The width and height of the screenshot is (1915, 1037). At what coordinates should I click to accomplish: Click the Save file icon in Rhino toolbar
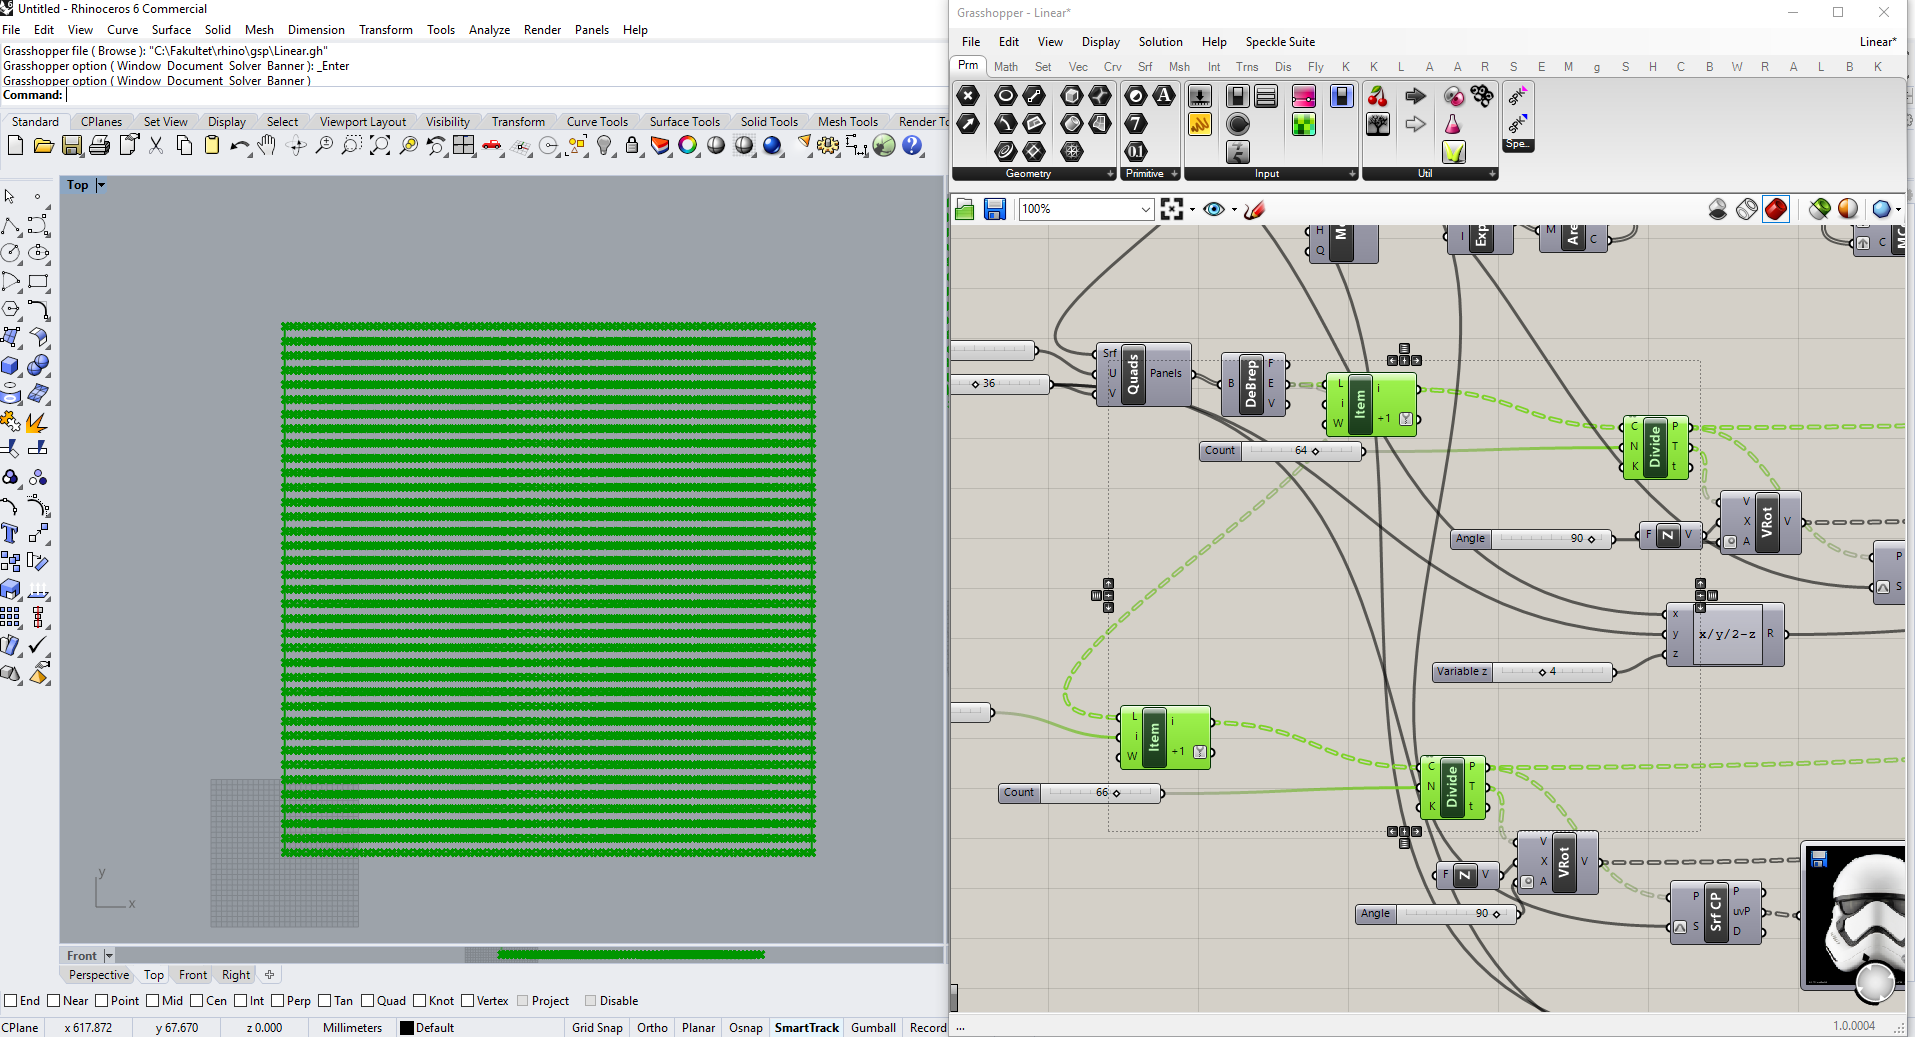point(71,146)
